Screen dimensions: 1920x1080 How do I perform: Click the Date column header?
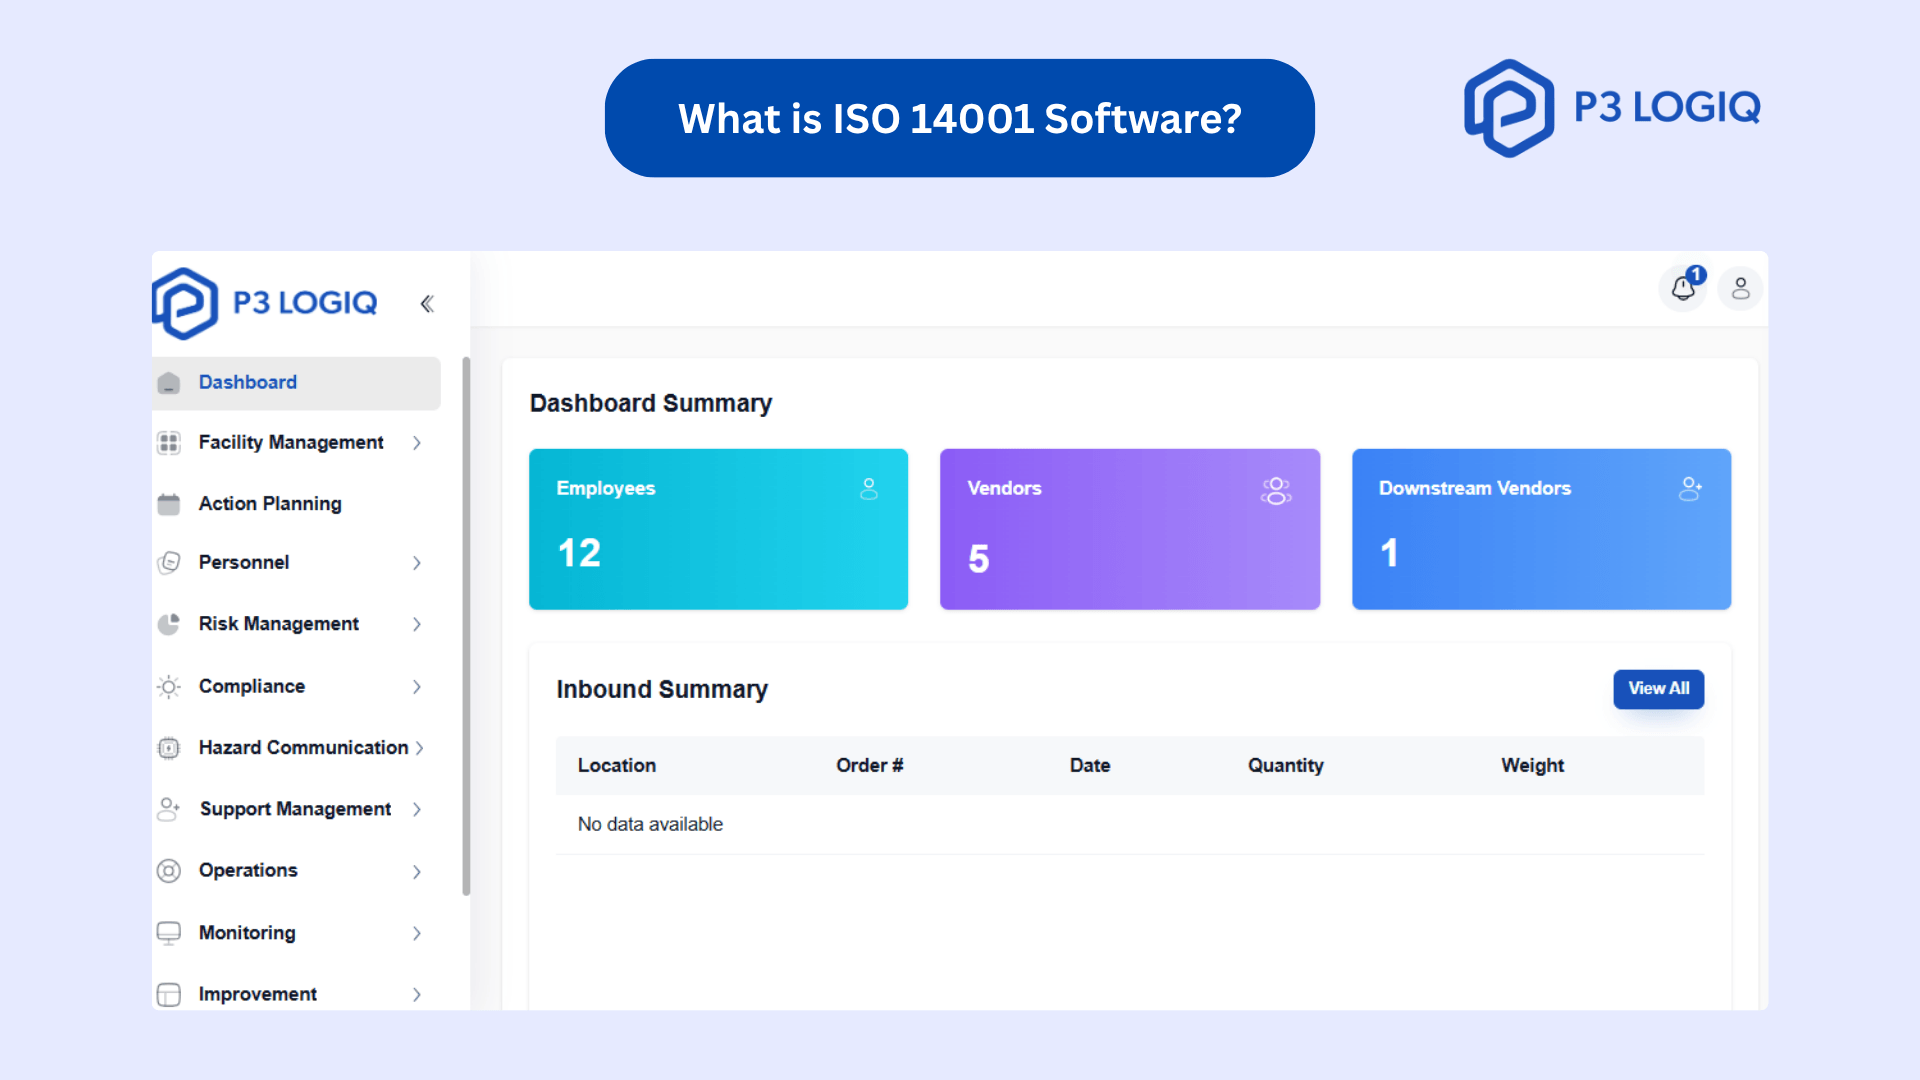tap(1090, 766)
